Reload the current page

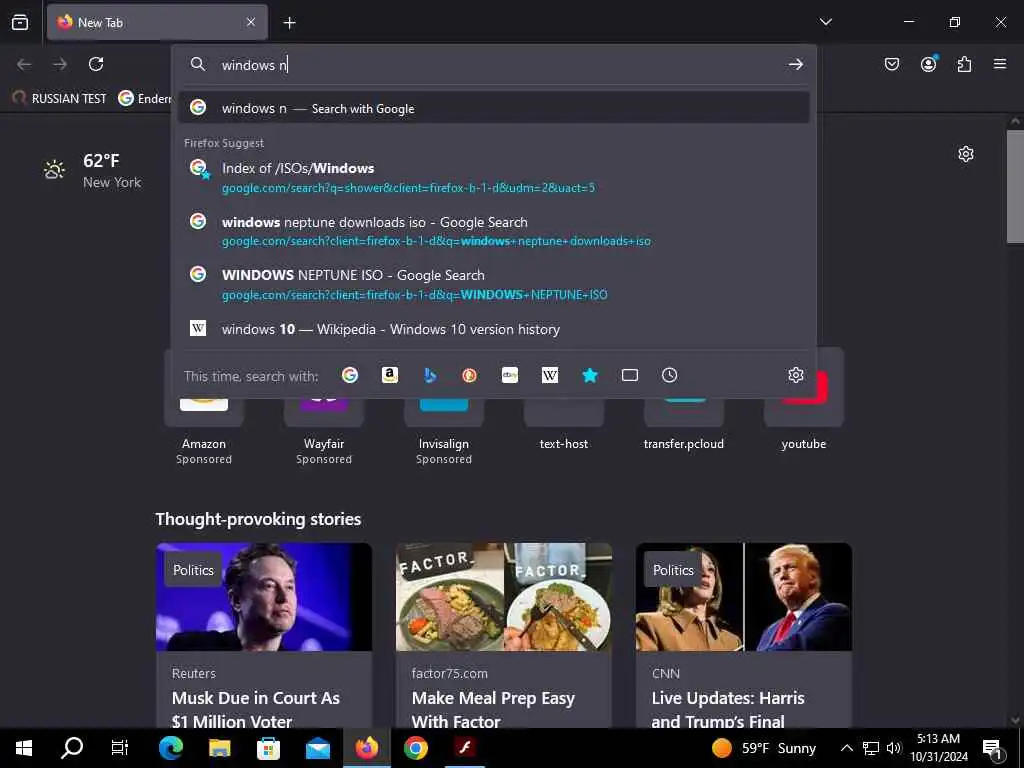pyautogui.click(x=96, y=64)
